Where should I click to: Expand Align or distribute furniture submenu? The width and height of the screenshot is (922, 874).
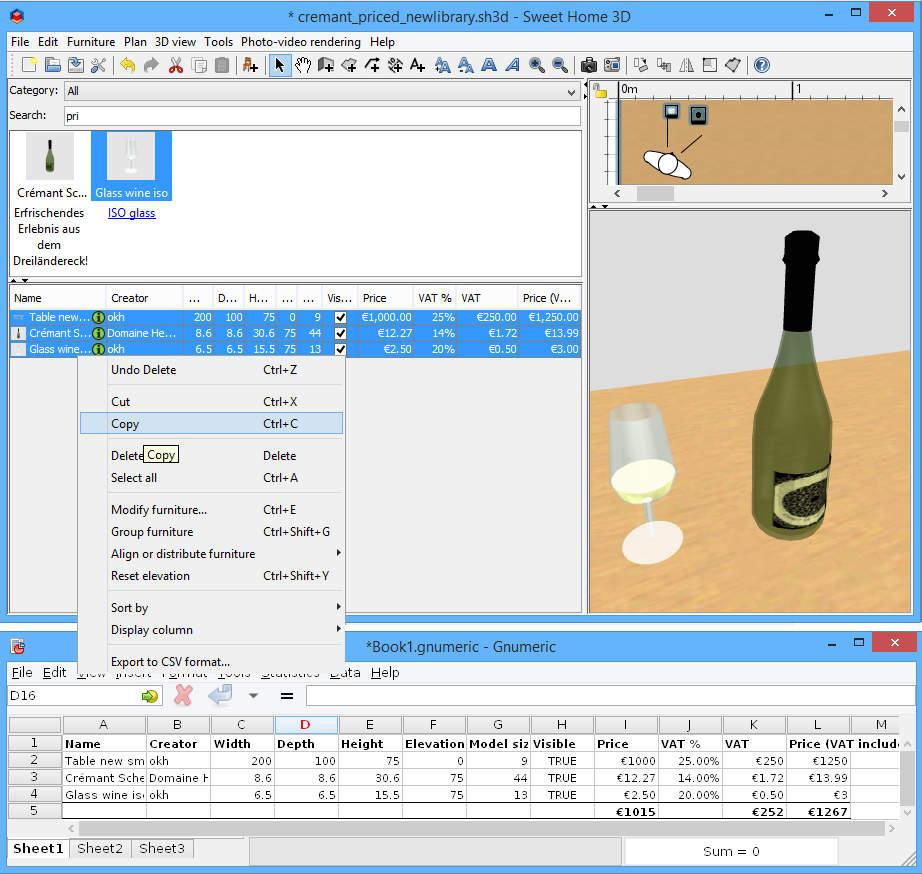click(211, 553)
